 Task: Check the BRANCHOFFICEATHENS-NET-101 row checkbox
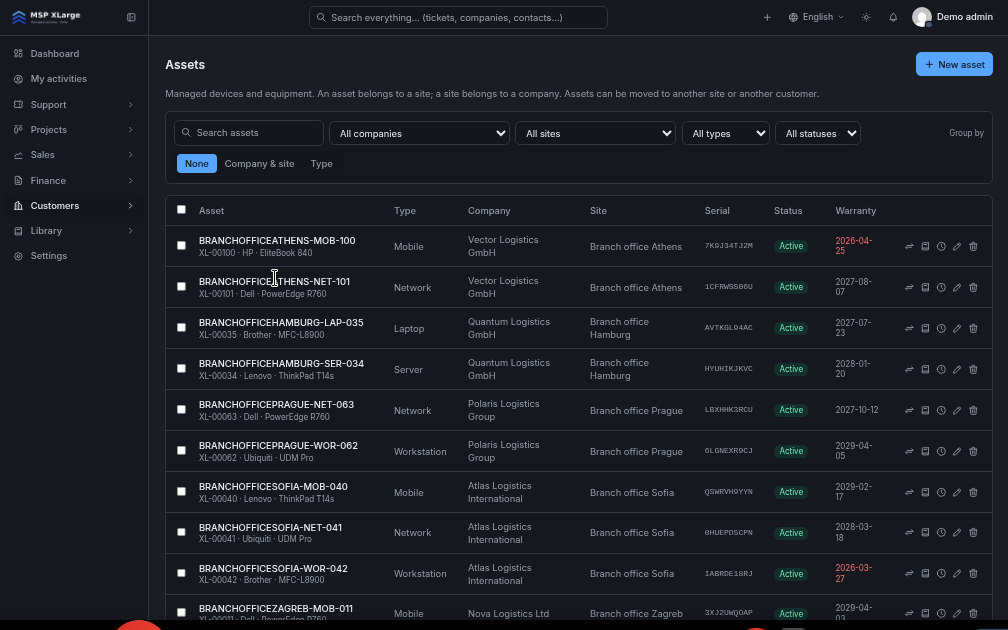181,287
